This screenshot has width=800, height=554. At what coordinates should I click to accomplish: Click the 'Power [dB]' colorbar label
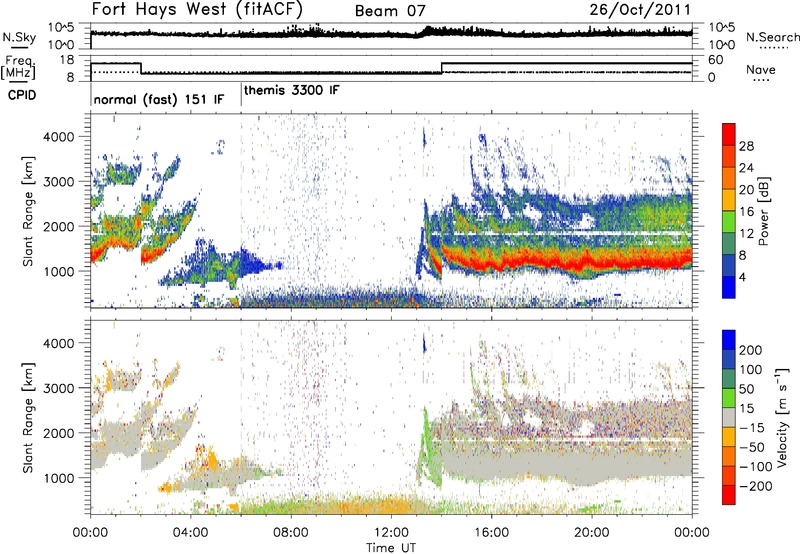point(763,211)
